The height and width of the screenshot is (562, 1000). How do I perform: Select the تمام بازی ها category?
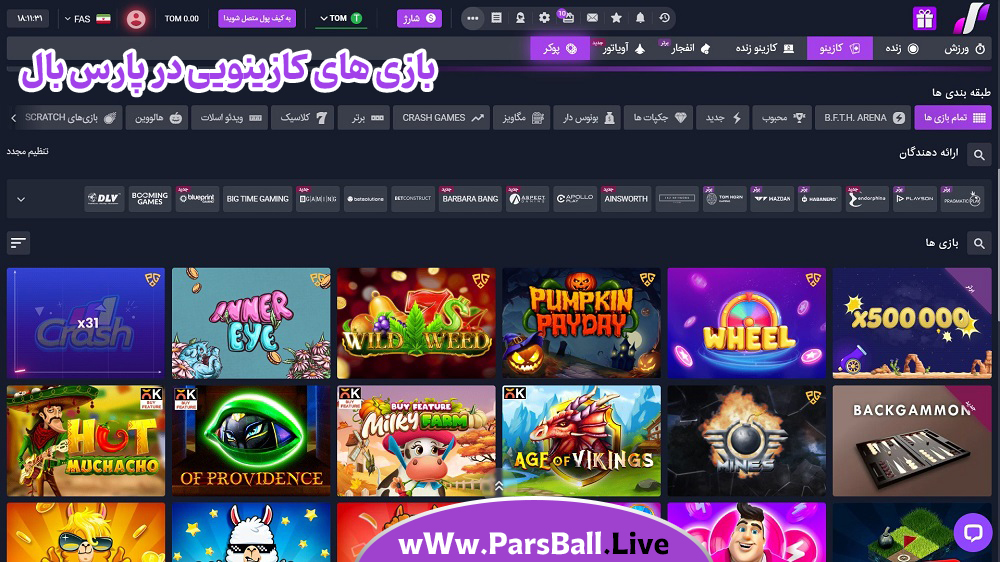953,118
